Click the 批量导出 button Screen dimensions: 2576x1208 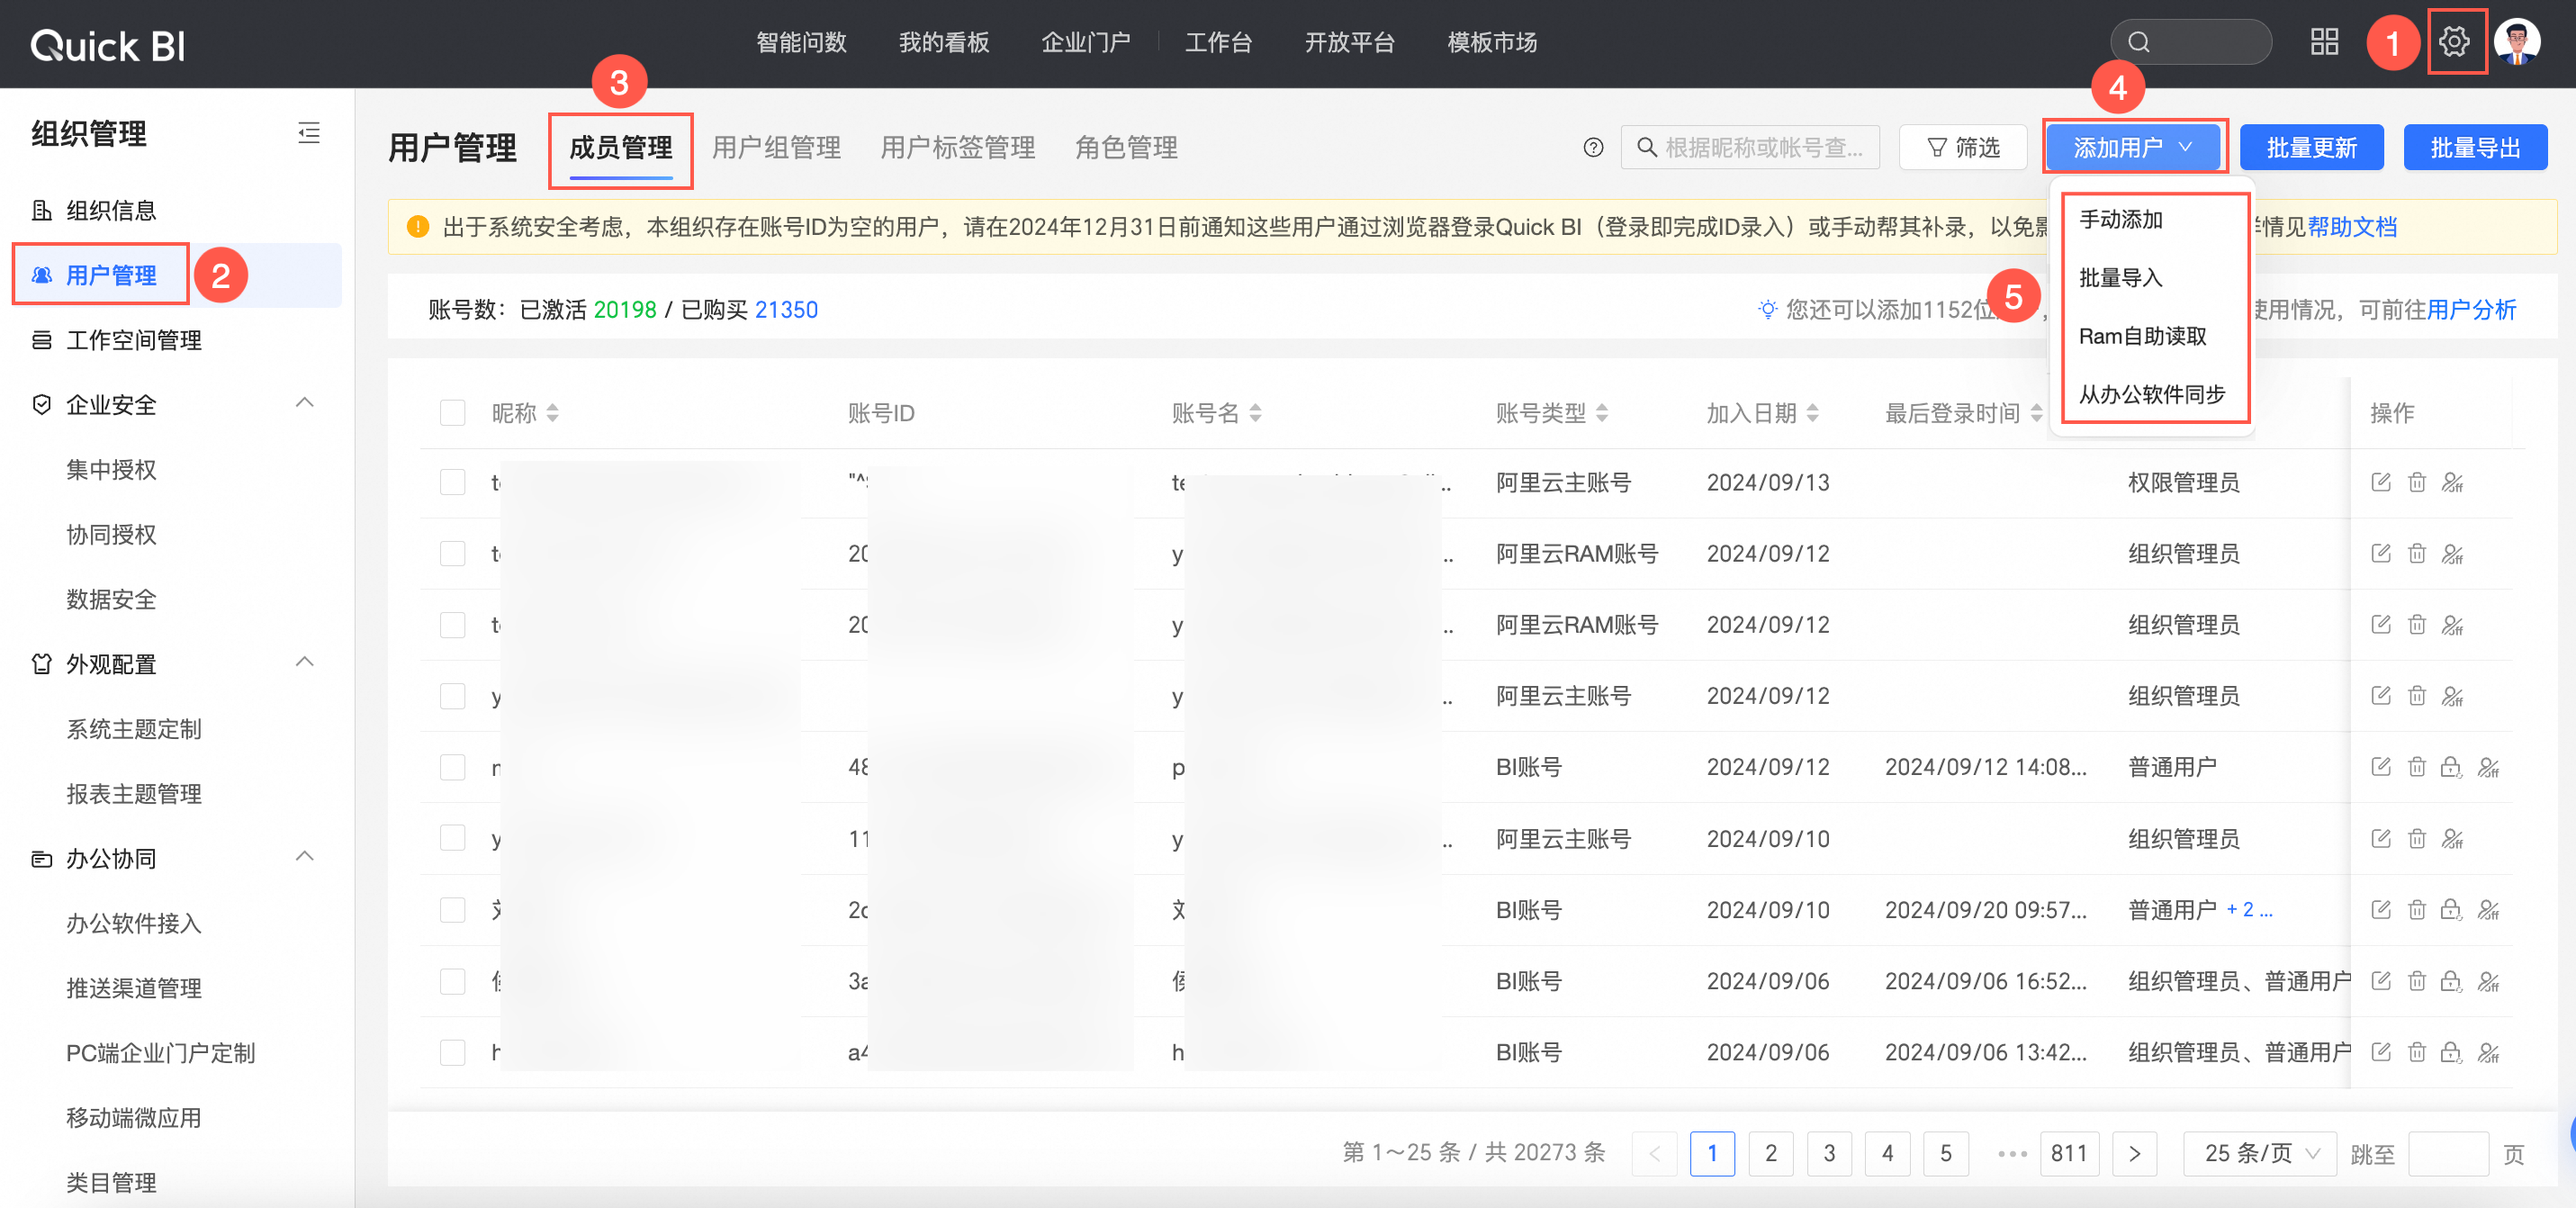pyautogui.click(x=2475, y=148)
